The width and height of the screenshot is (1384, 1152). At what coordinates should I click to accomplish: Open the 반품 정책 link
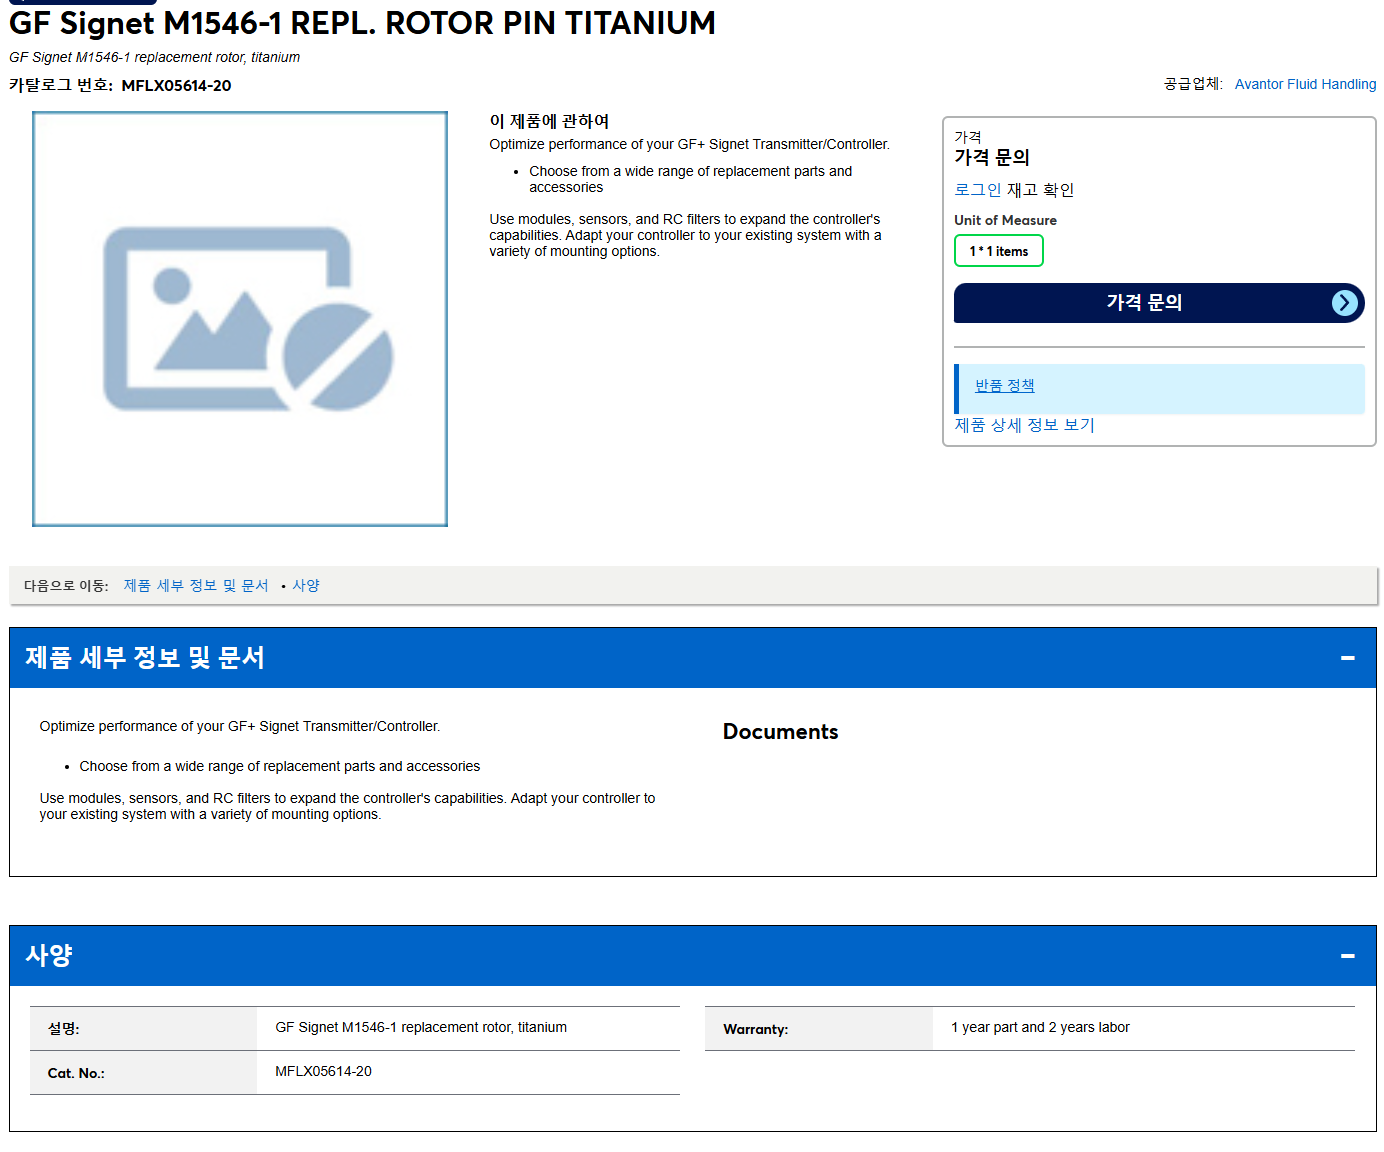click(x=1004, y=386)
